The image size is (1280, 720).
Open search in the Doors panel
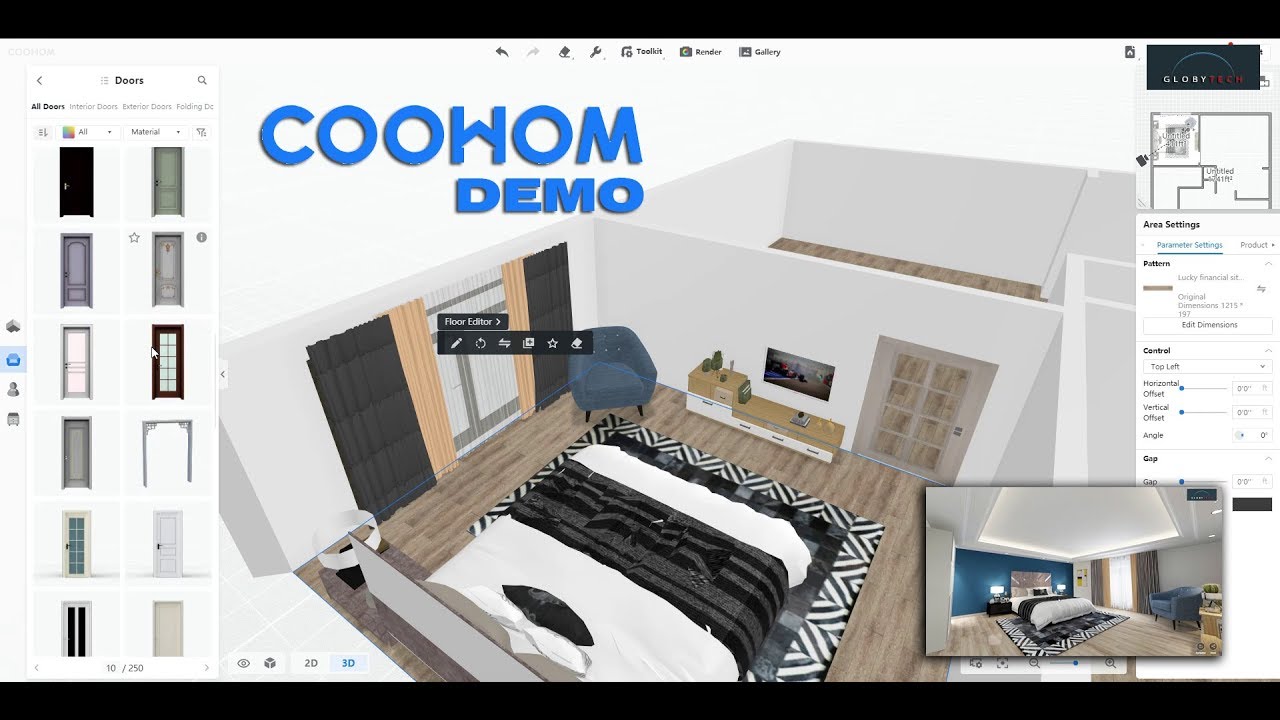pos(202,80)
